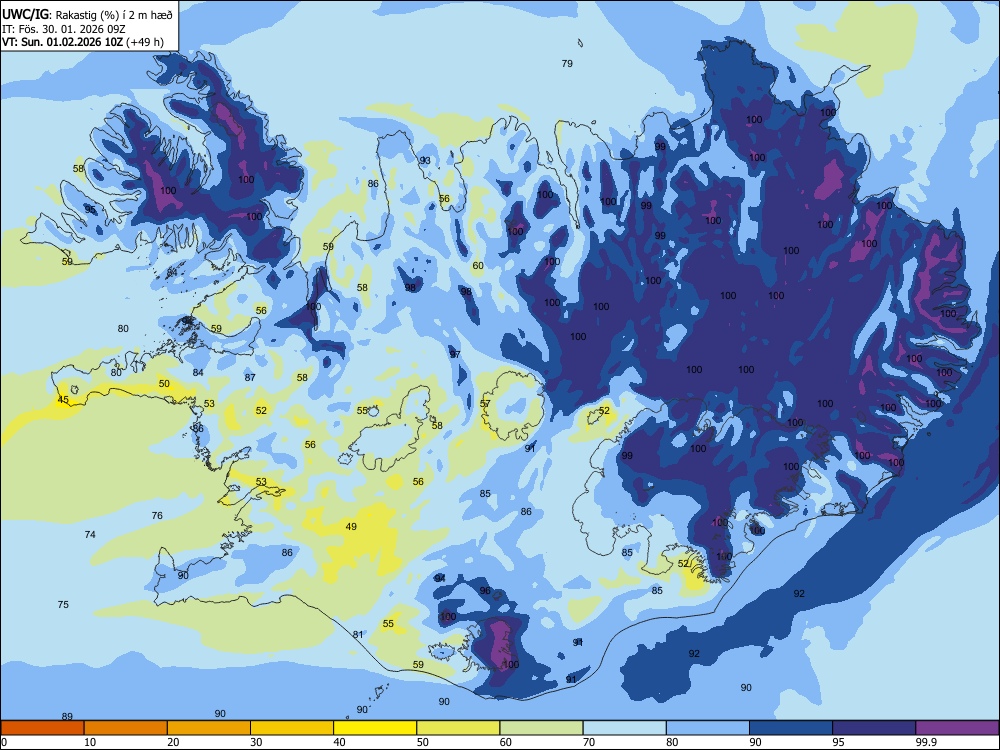Click the 'VT: Sun. 01.02.2026 10Z' valid time
This screenshot has height=750, width=1000.
coord(62,42)
